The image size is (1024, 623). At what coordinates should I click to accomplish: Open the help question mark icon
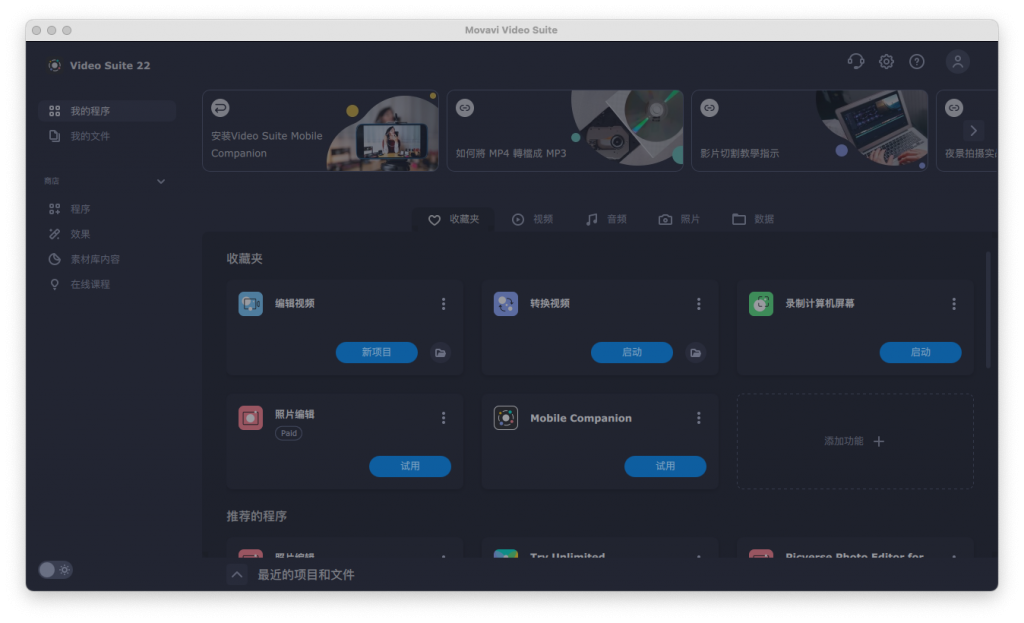917,61
